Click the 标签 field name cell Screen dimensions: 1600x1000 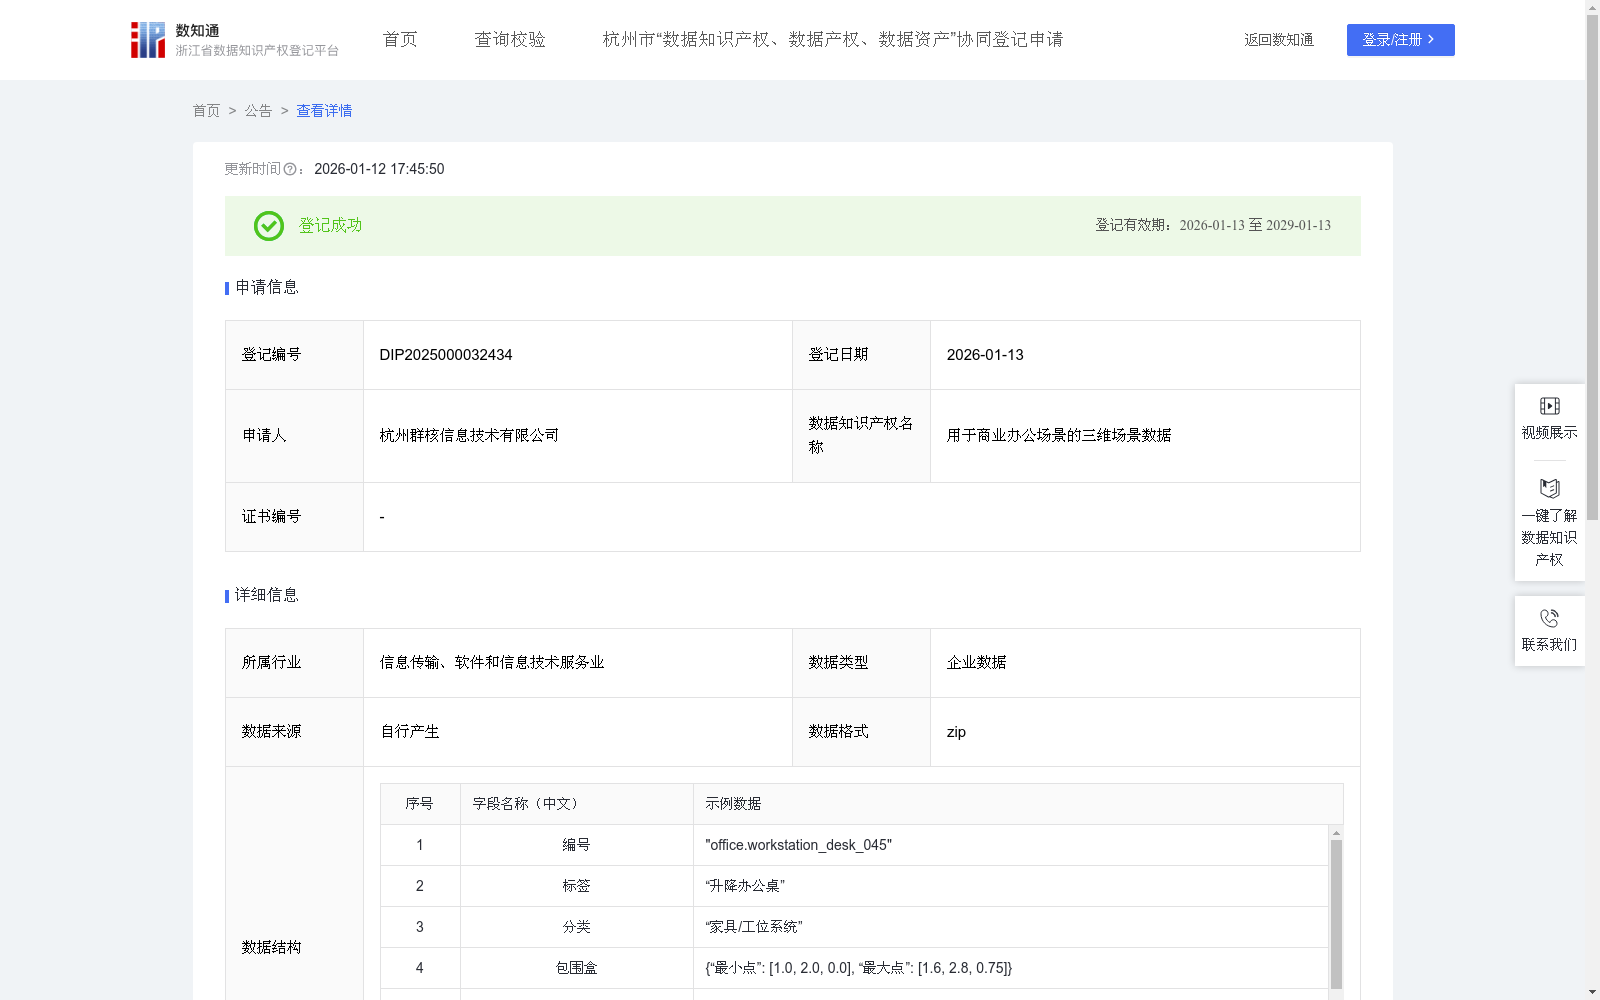point(577,887)
